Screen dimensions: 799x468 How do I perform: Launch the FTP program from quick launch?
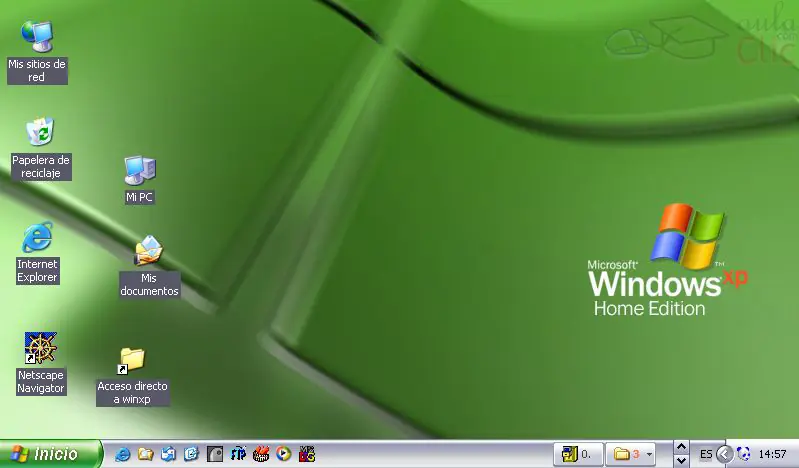pyautogui.click(x=238, y=454)
